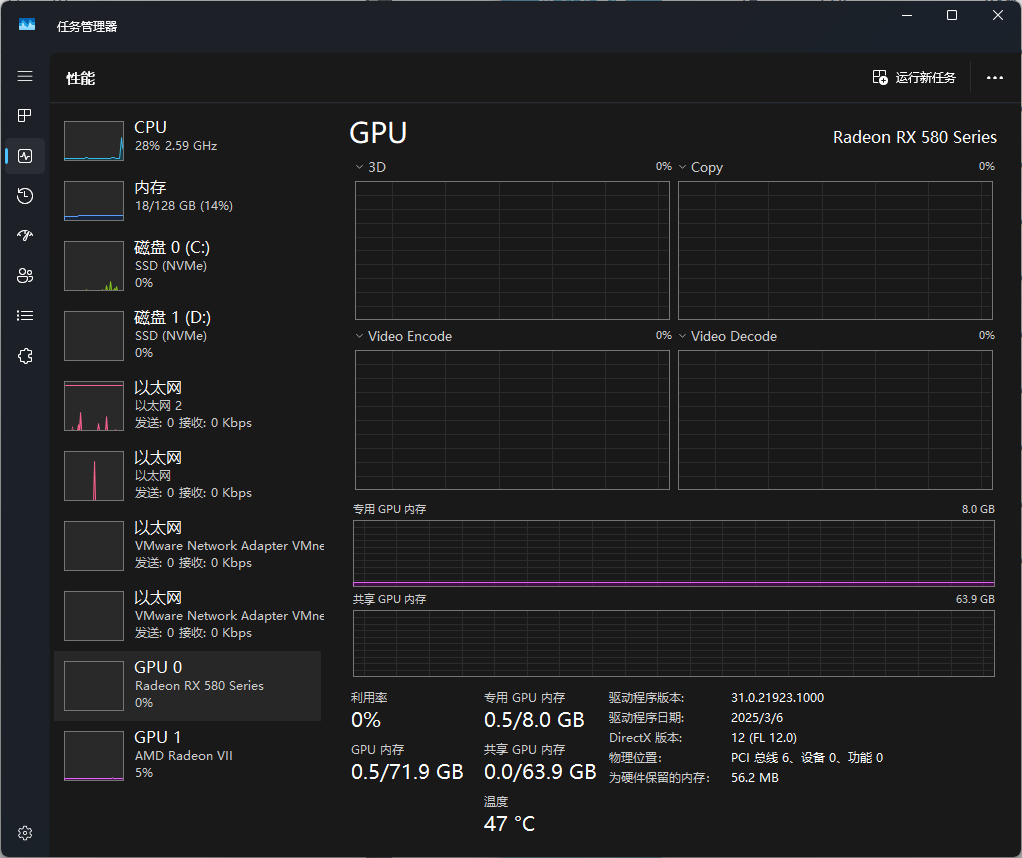Open the three-dot more options menu

click(994, 78)
